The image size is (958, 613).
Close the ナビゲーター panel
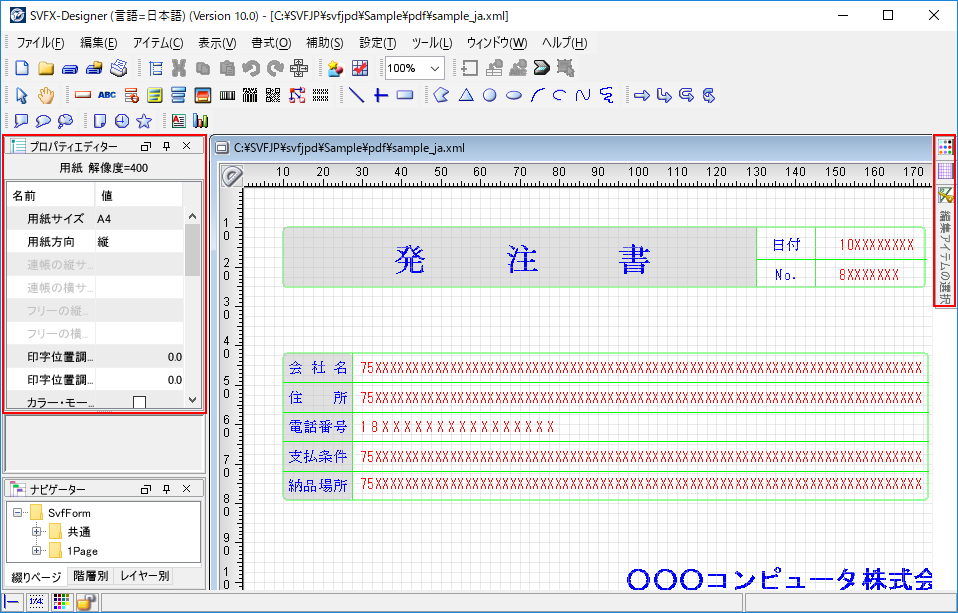(x=187, y=489)
